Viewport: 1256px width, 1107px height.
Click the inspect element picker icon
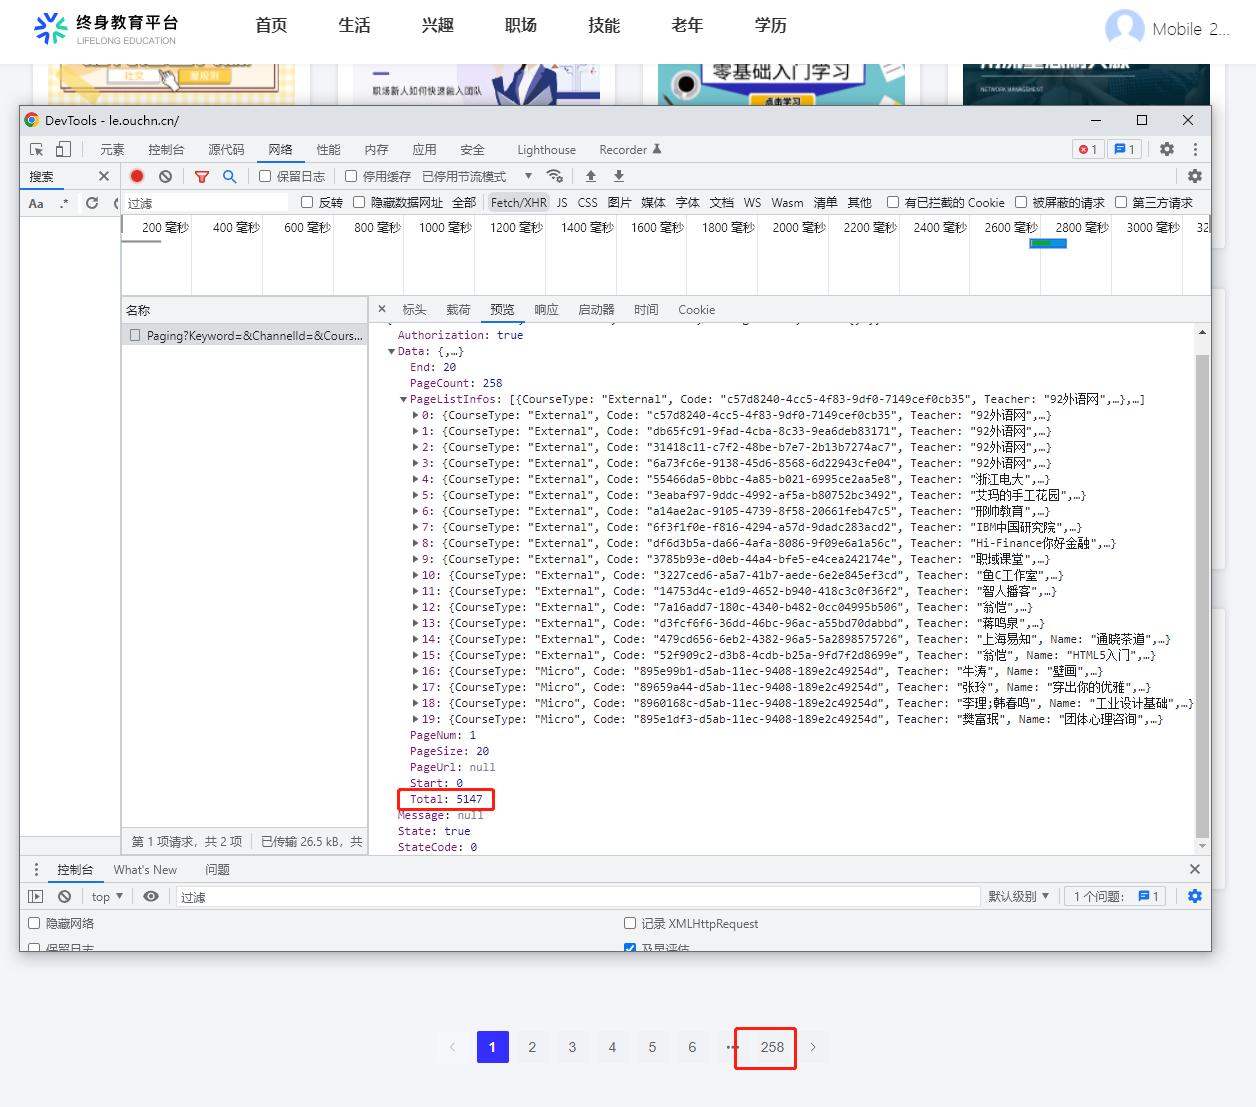click(37, 149)
